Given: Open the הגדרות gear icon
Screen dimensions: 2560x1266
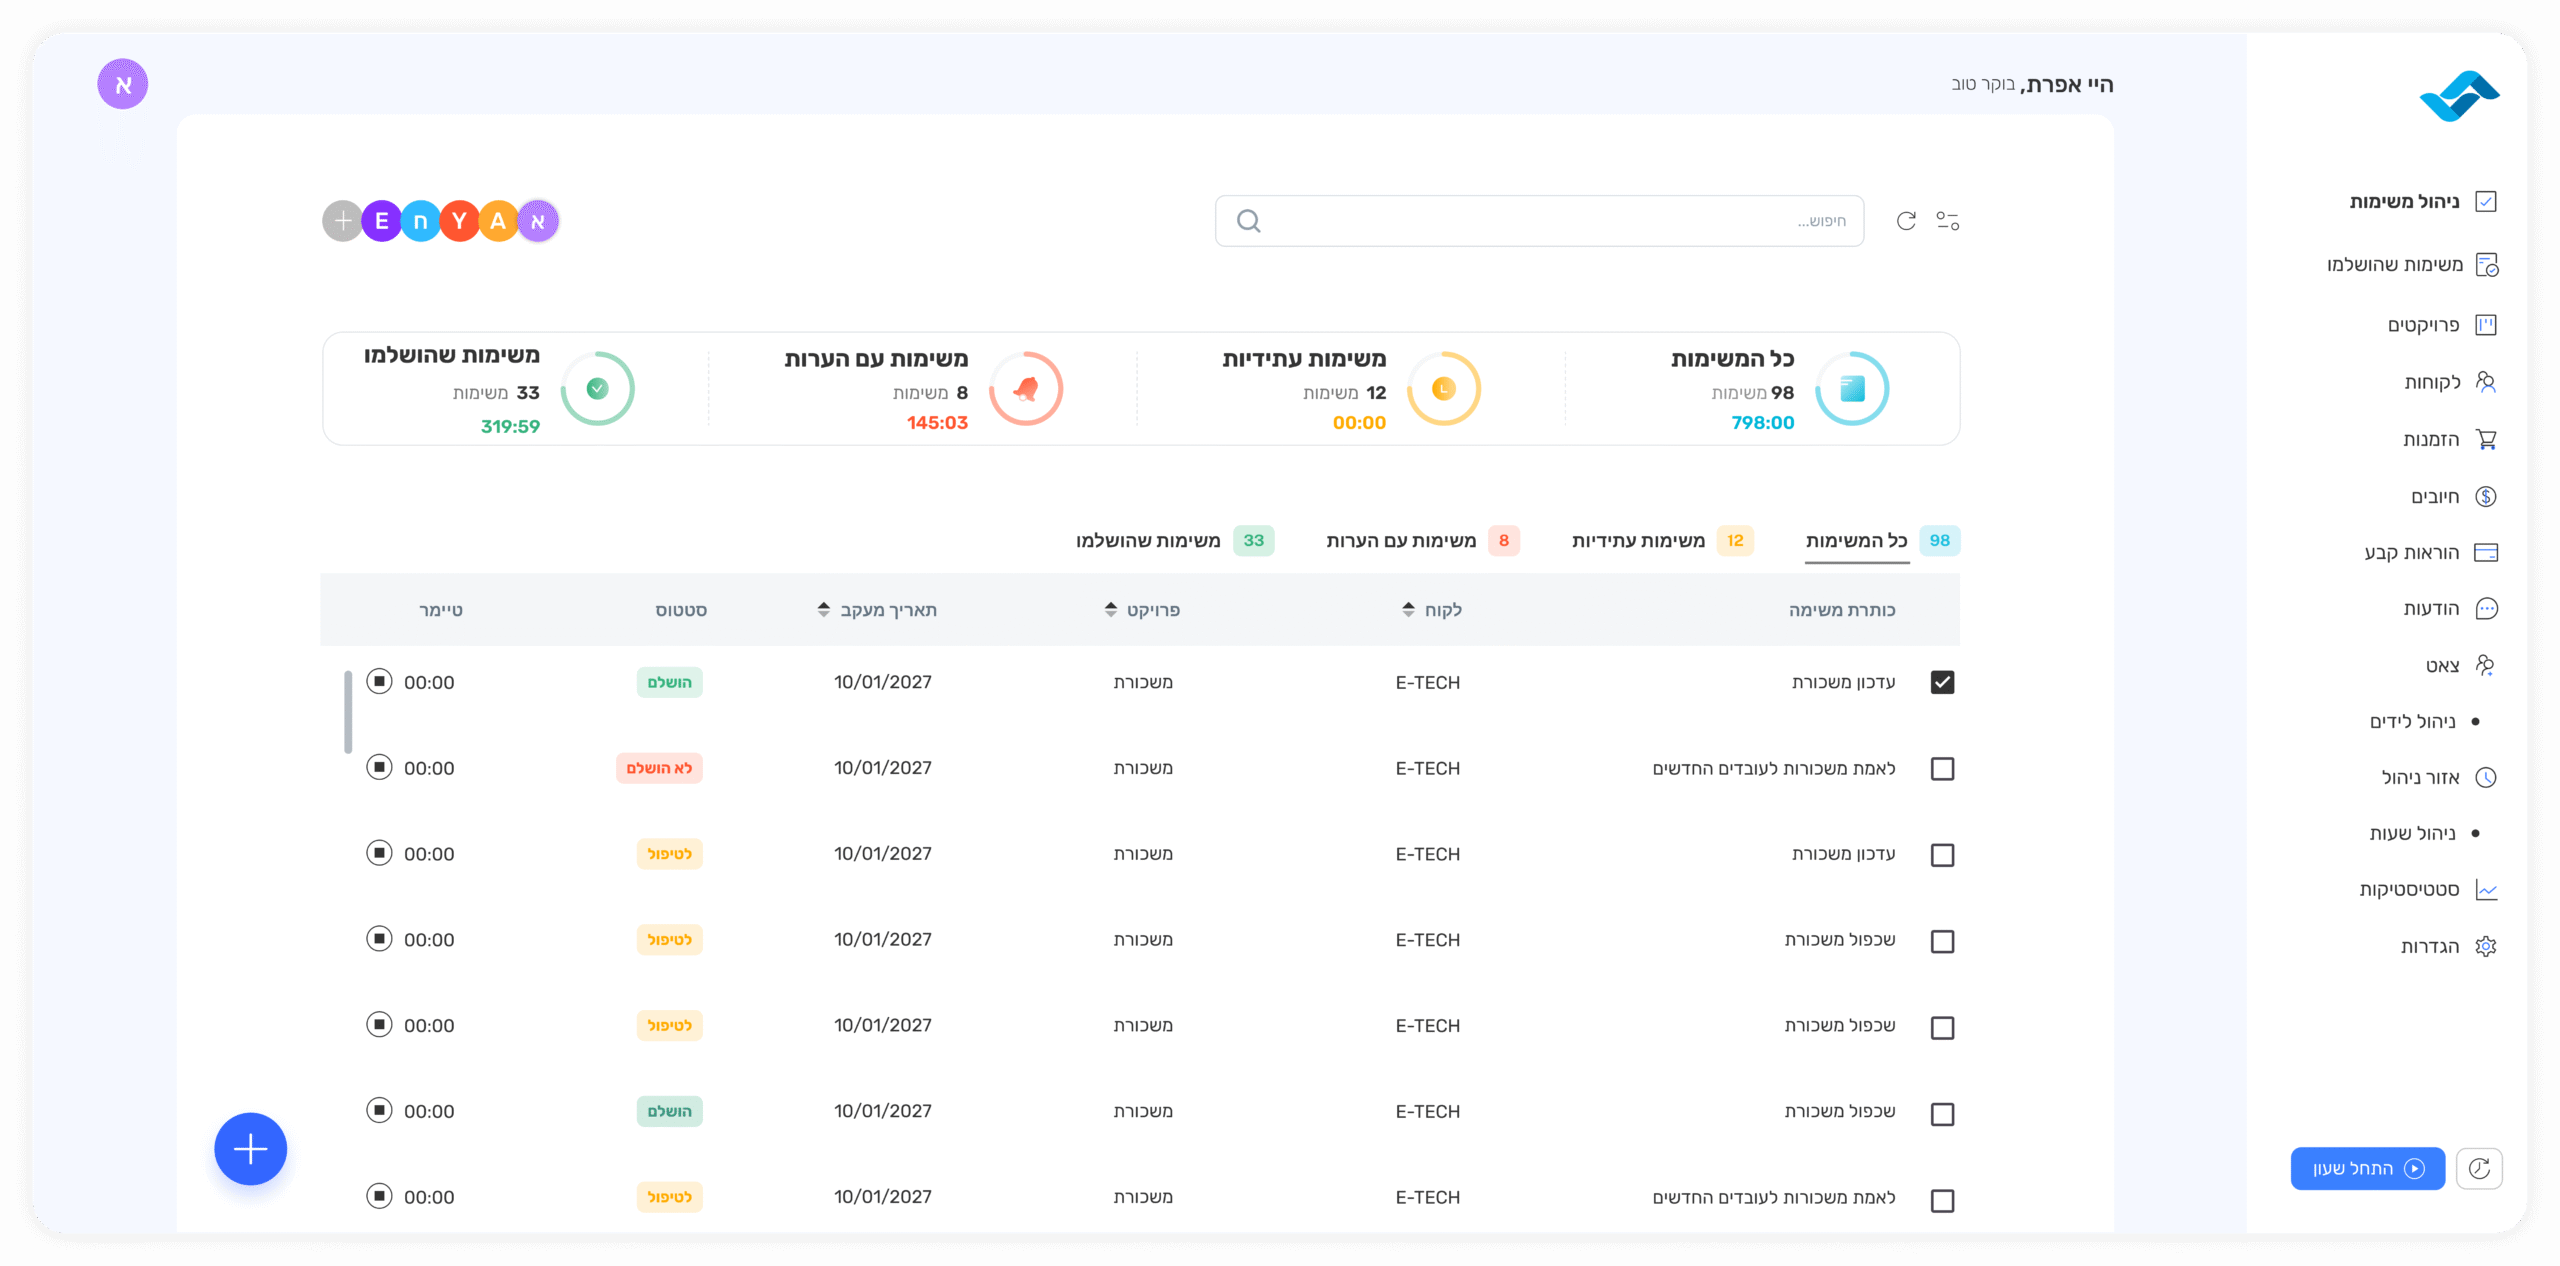Looking at the screenshot, I should pos(2486,947).
